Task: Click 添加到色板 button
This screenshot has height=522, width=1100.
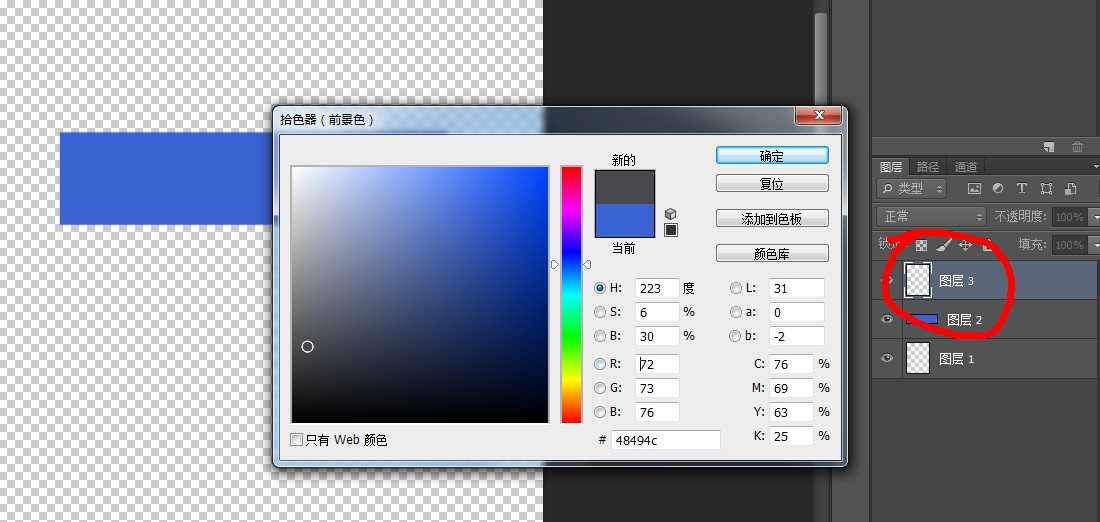Action: (x=772, y=219)
